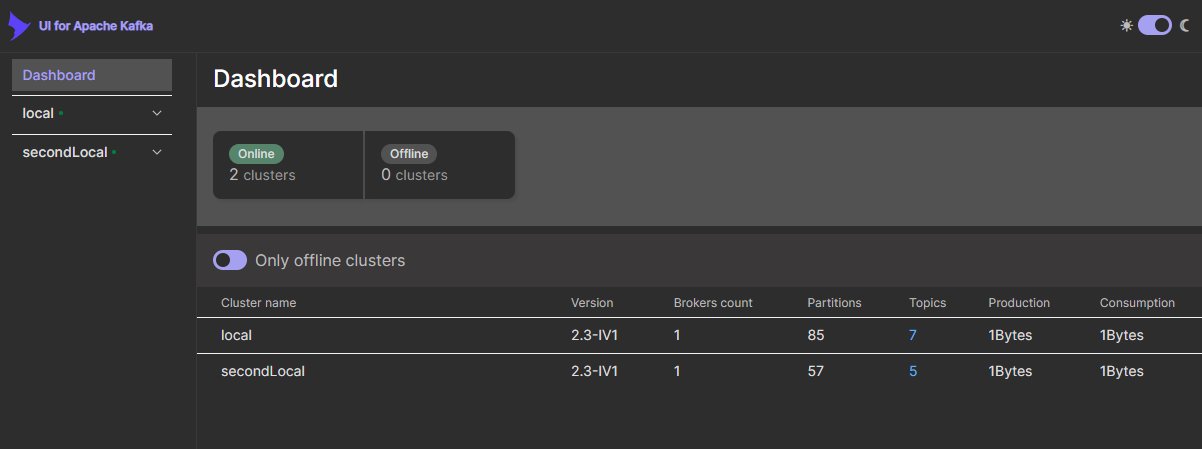Image resolution: width=1202 pixels, height=449 pixels.
Task: Click the moon dark-mode icon
Action: pyautogui.click(x=1185, y=25)
